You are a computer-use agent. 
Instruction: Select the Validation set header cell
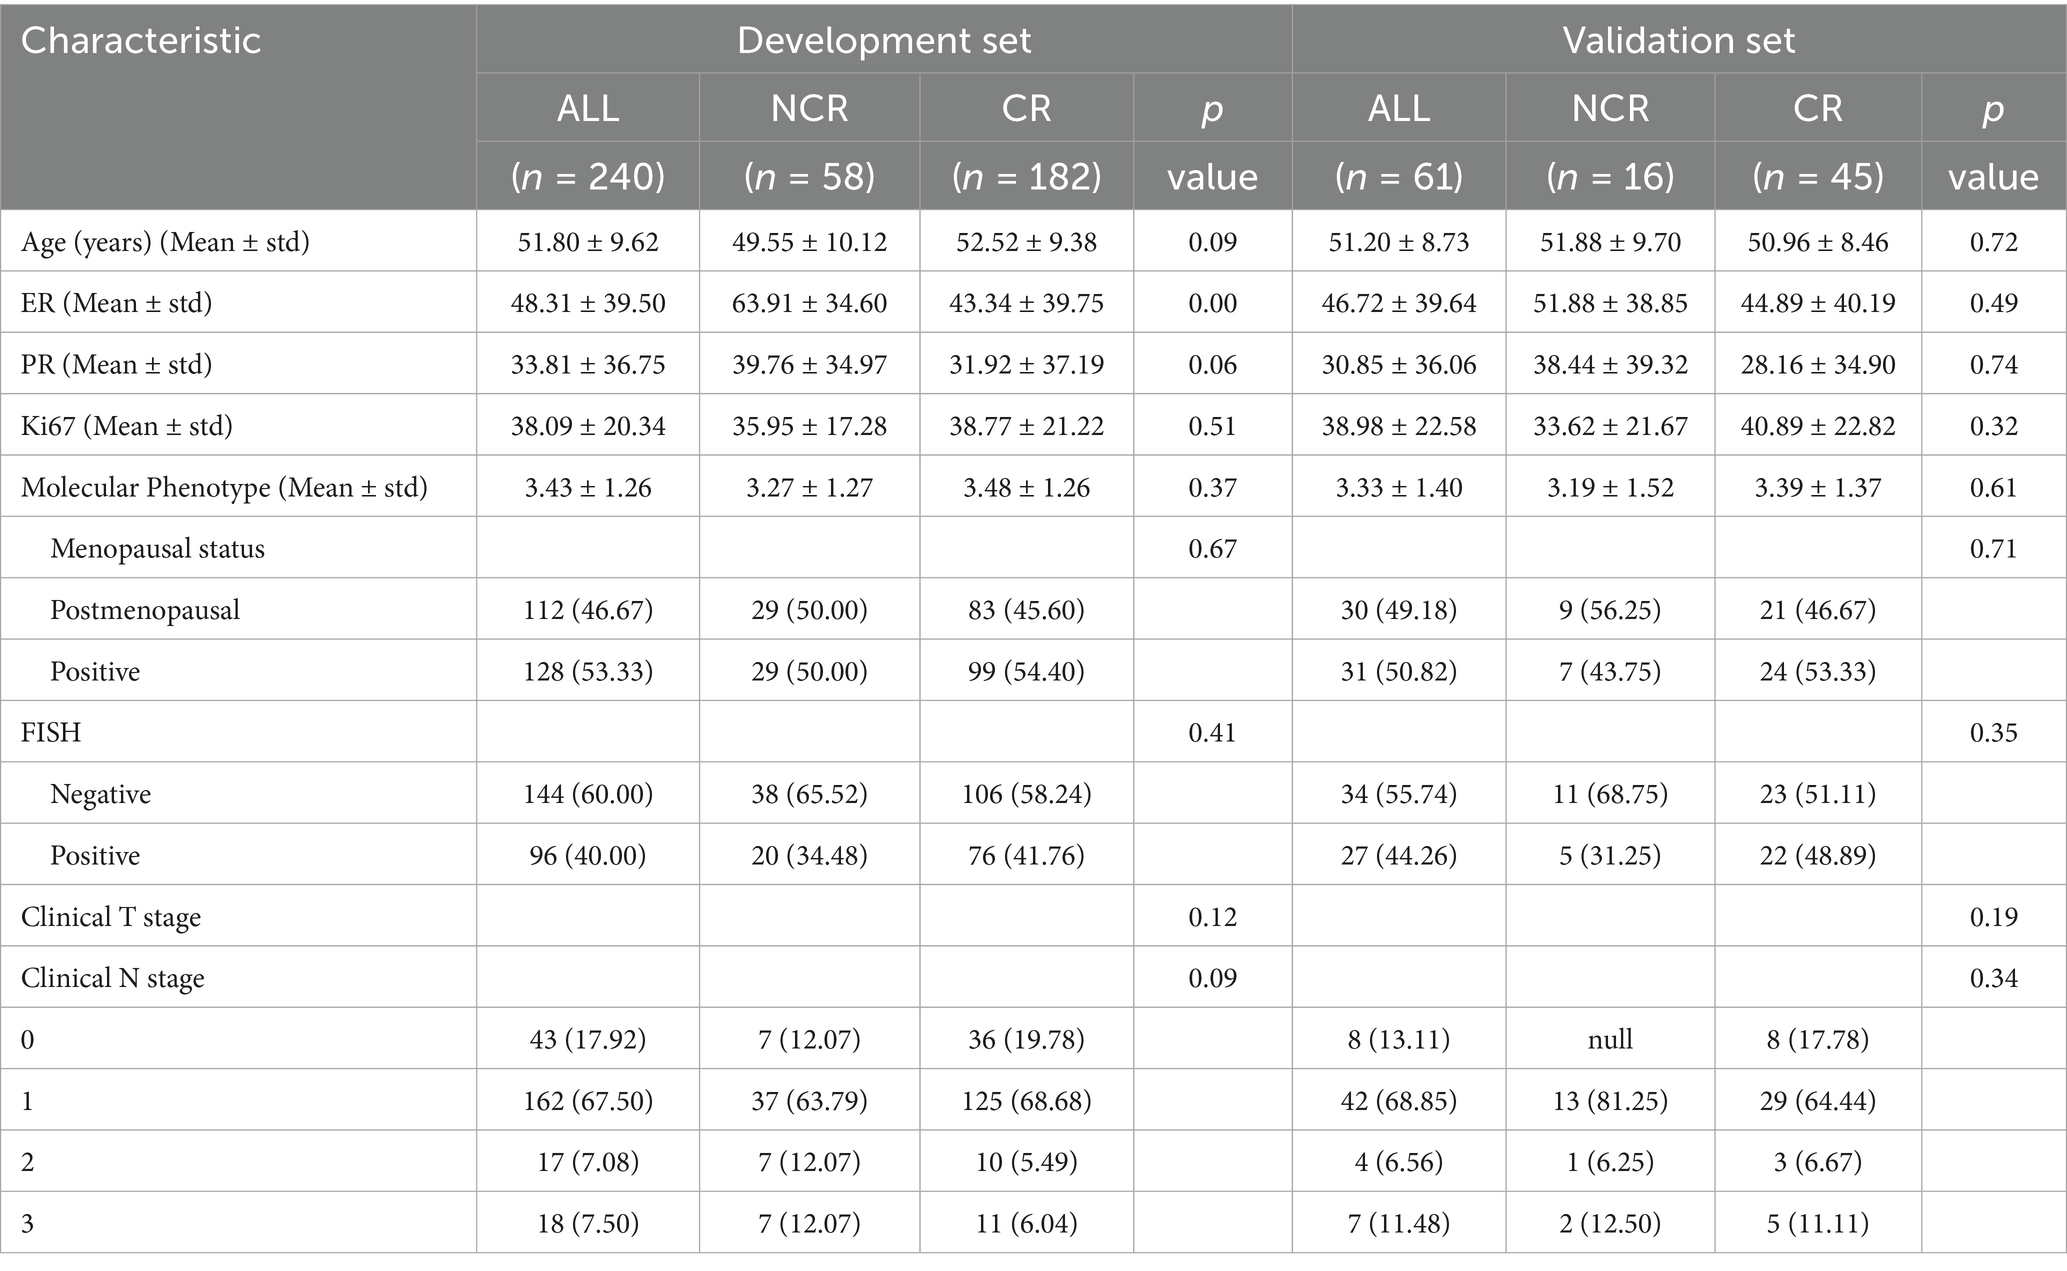click(1679, 41)
